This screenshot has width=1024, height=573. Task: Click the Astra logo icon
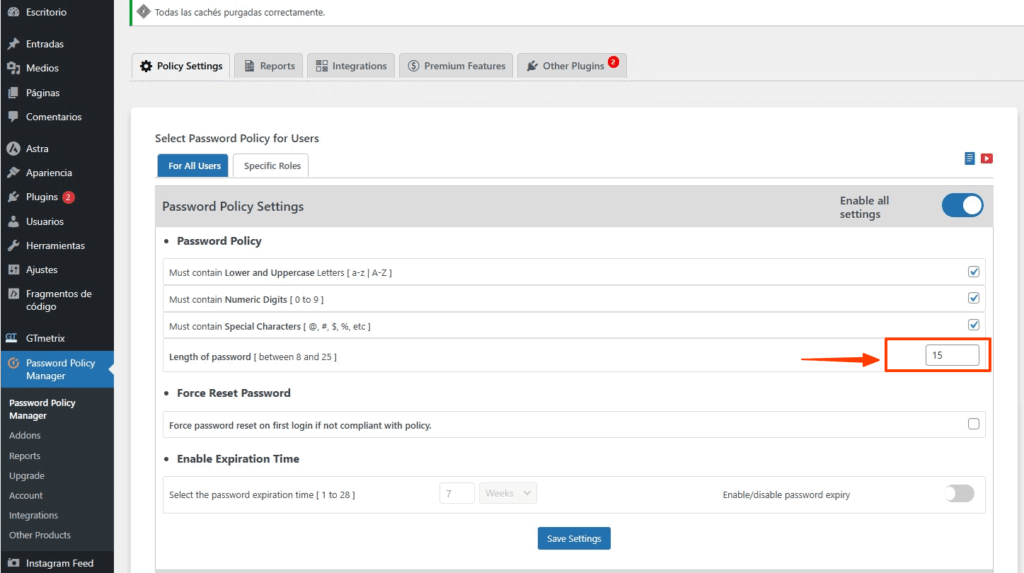[13, 148]
